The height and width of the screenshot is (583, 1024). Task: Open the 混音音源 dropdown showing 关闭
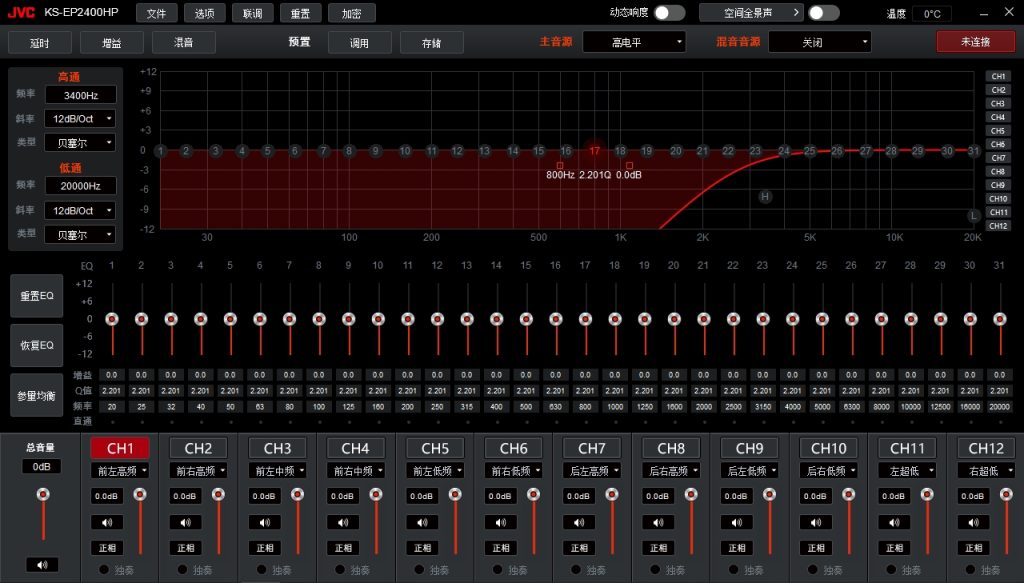(x=820, y=42)
